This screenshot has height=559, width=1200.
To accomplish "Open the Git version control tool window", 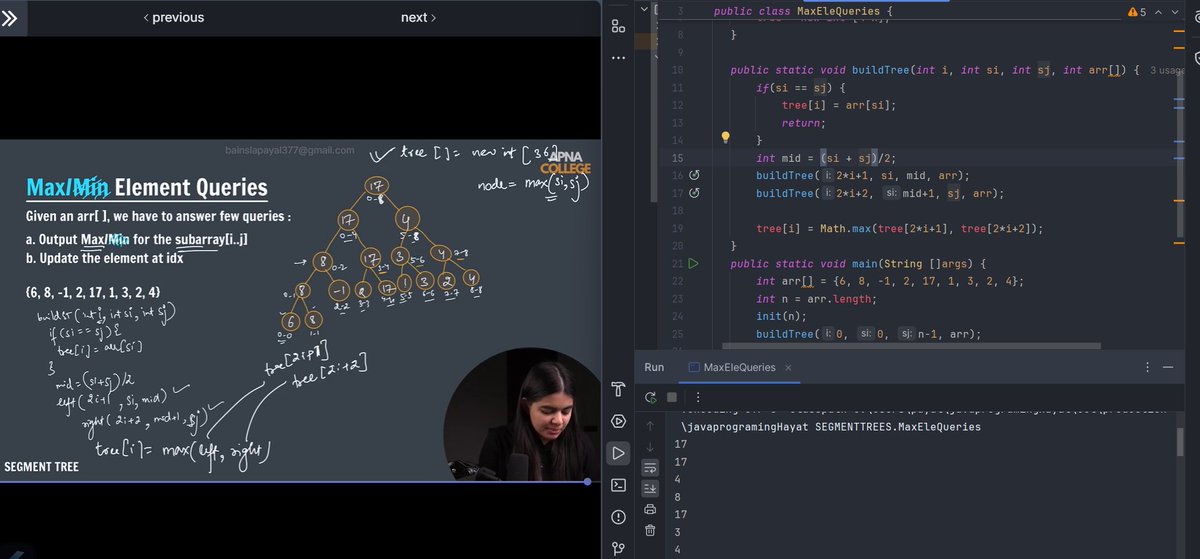I will click(x=618, y=548).
